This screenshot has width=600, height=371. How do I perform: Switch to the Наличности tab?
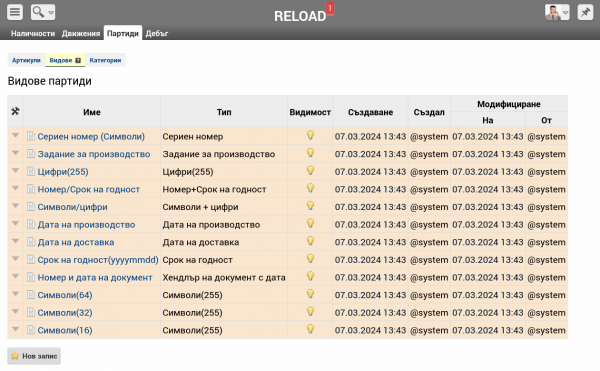[33, 34]
